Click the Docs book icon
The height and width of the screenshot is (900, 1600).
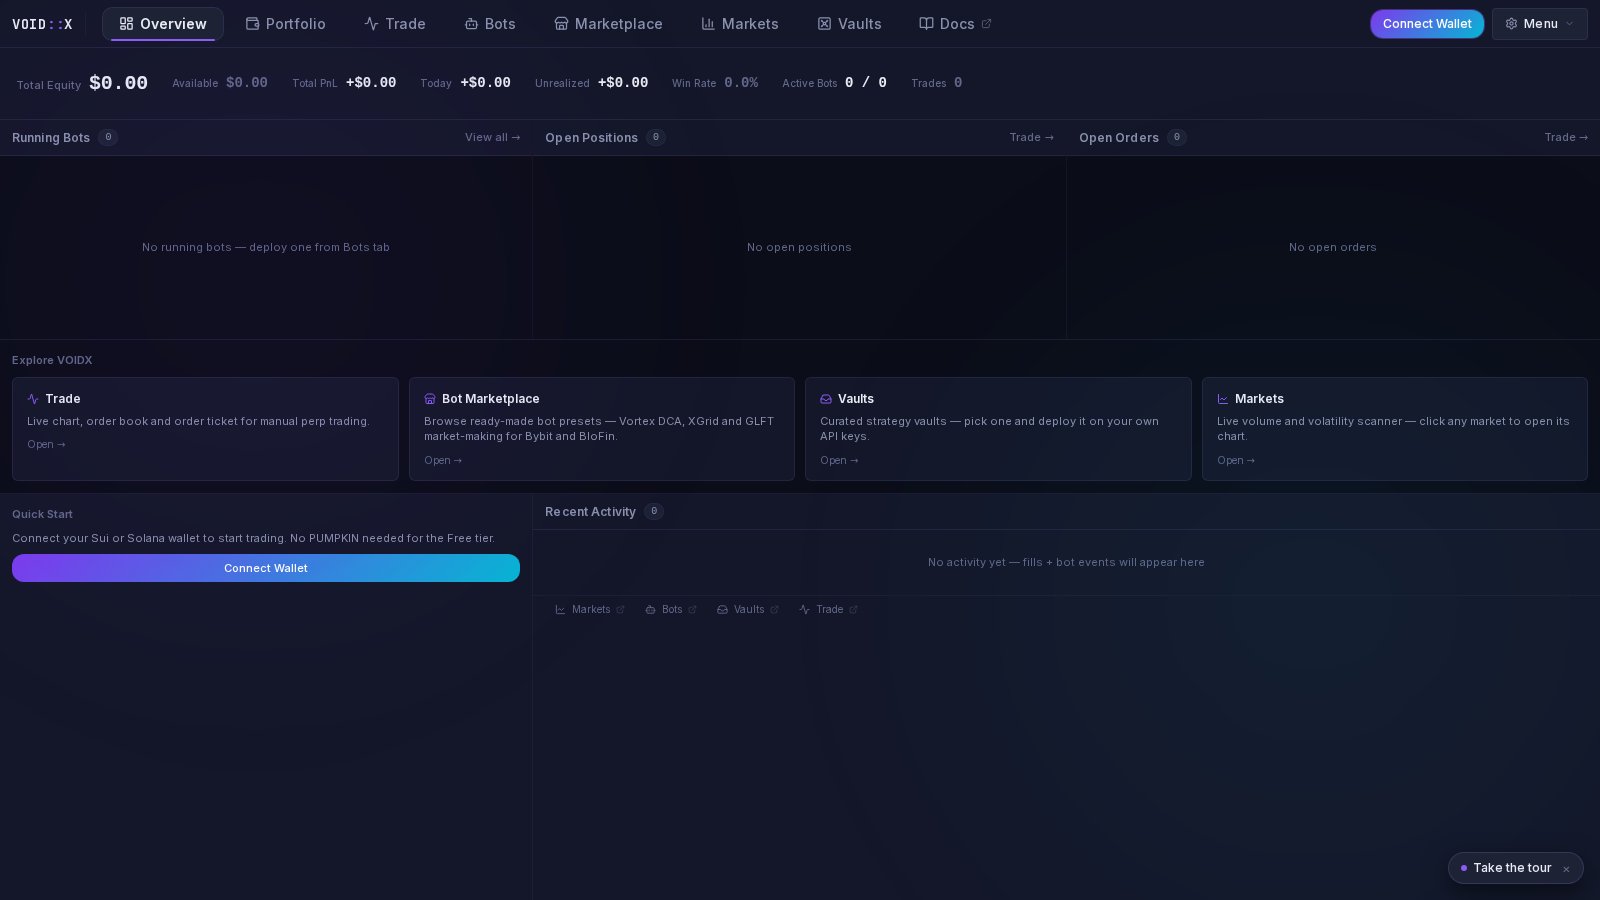tap(926, 24)
